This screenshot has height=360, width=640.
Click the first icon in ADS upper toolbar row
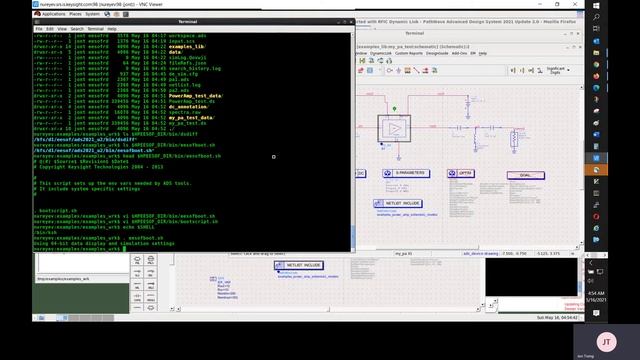click(362, 61)
